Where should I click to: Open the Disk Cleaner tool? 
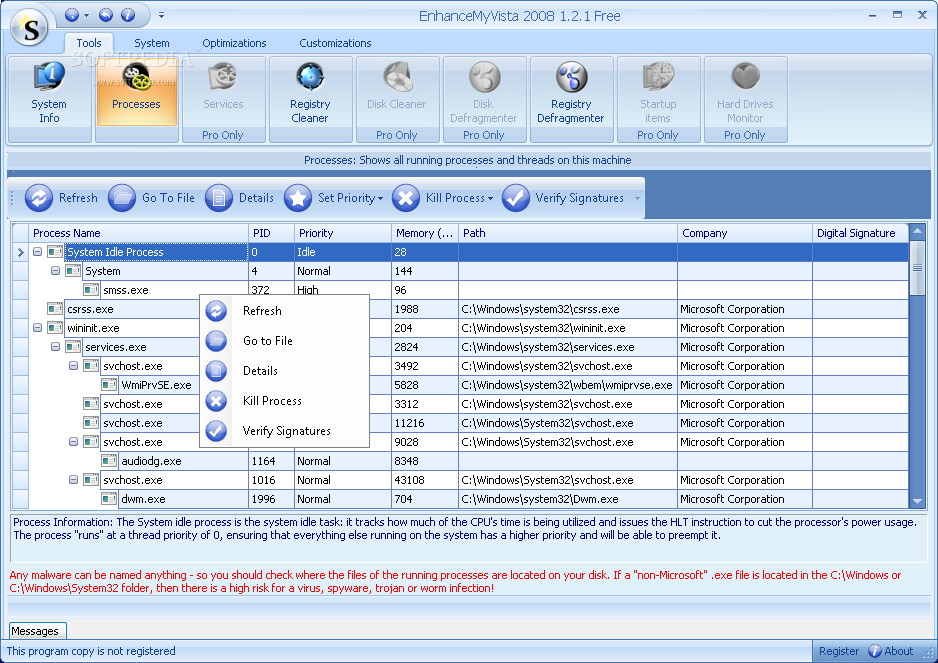(397, 99)
